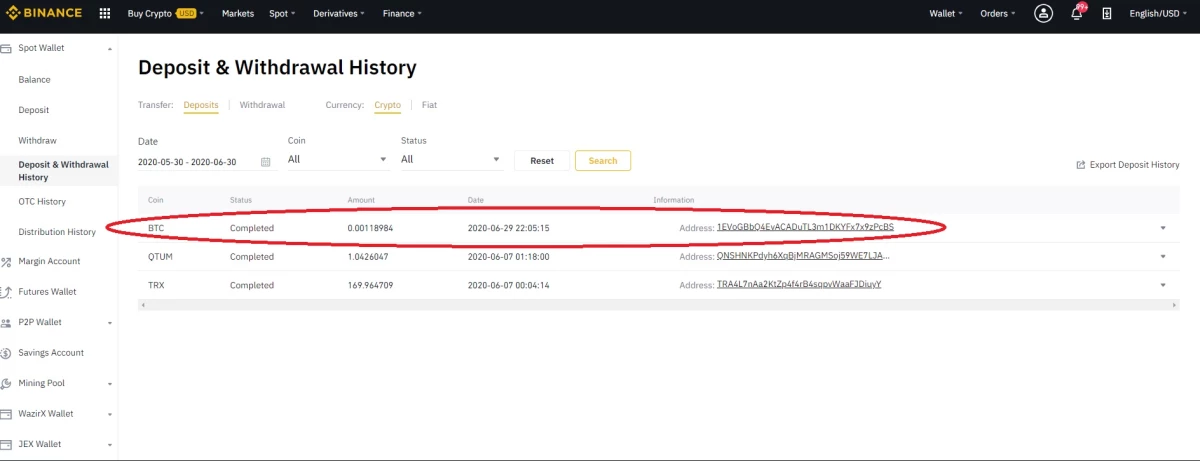Open the user profile icon

click(x=1044, y=14)
